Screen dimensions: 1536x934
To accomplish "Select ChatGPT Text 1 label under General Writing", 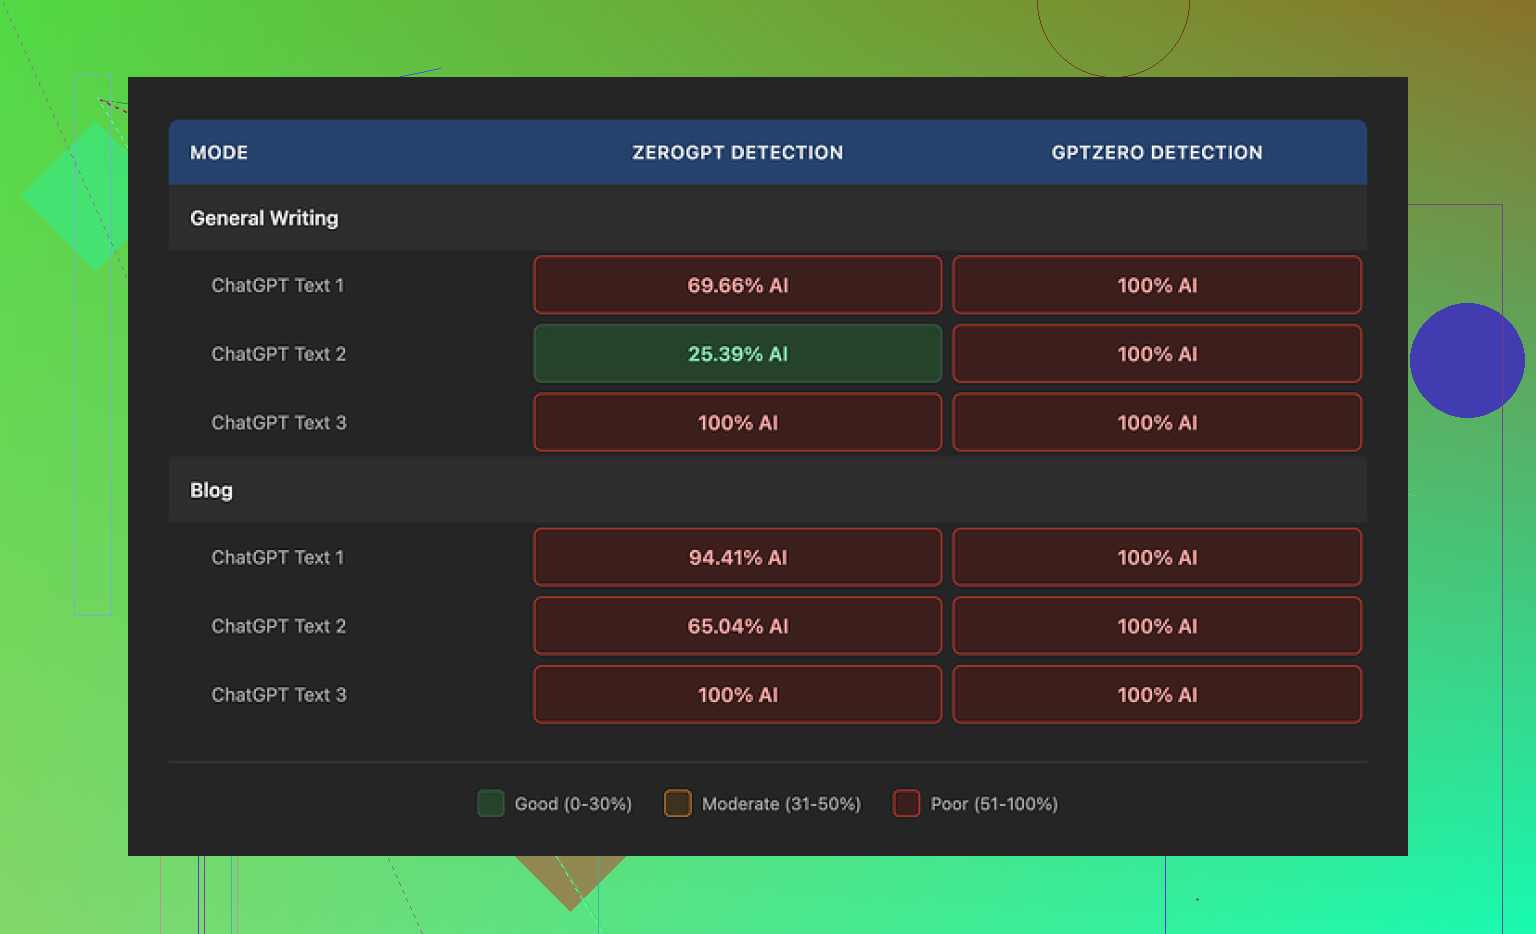I will 277,285.
